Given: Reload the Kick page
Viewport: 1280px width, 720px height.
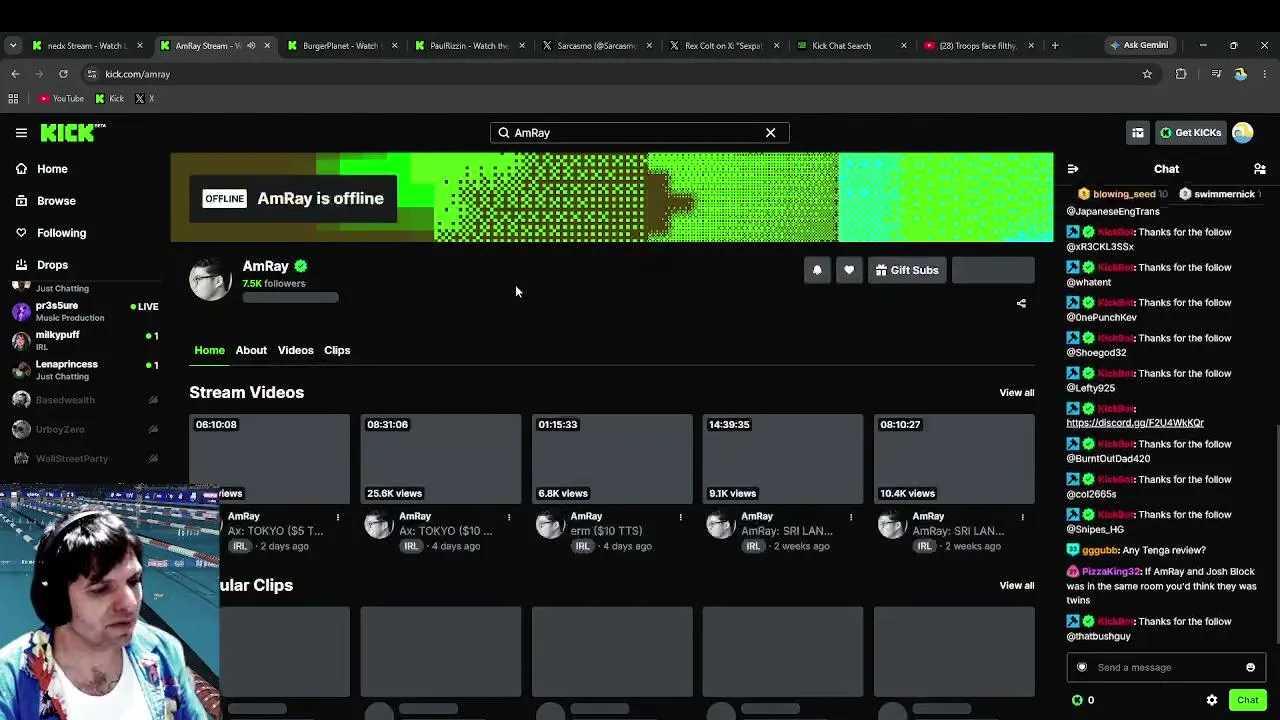Looking at the screenshot, I should pyautogui.click(x=63, y=74).
